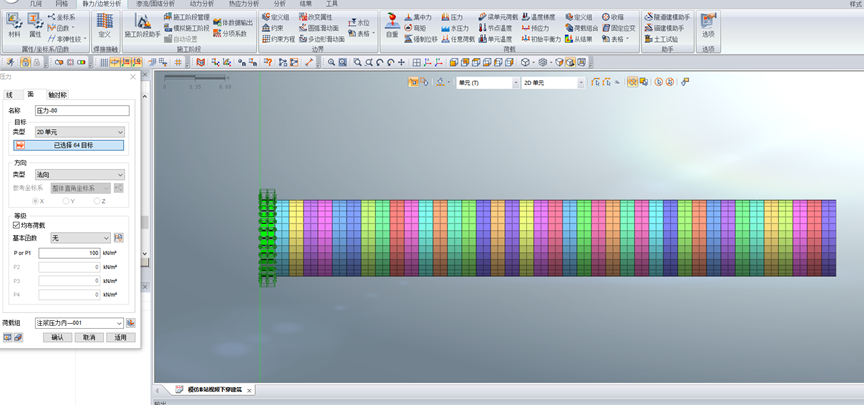Click the zoom-in magnifier toolbar icon
864x405 pixels.
(332, 62)
